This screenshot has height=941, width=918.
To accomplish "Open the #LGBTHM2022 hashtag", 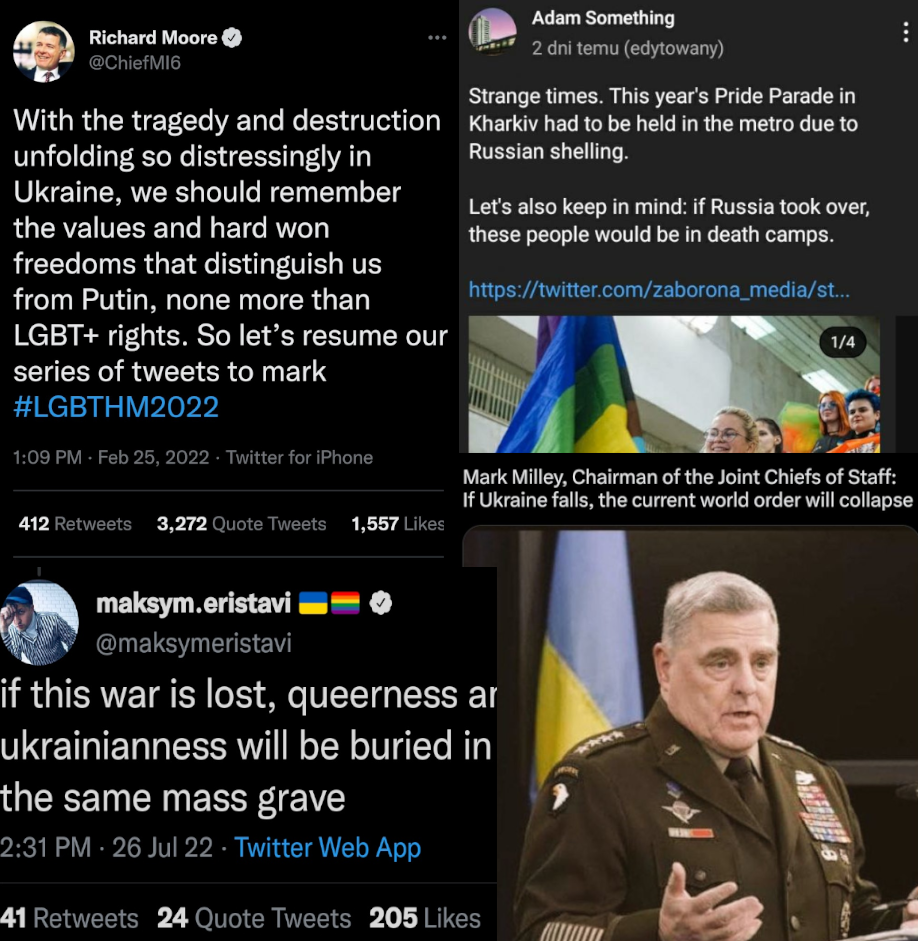I will click(116, 407).
